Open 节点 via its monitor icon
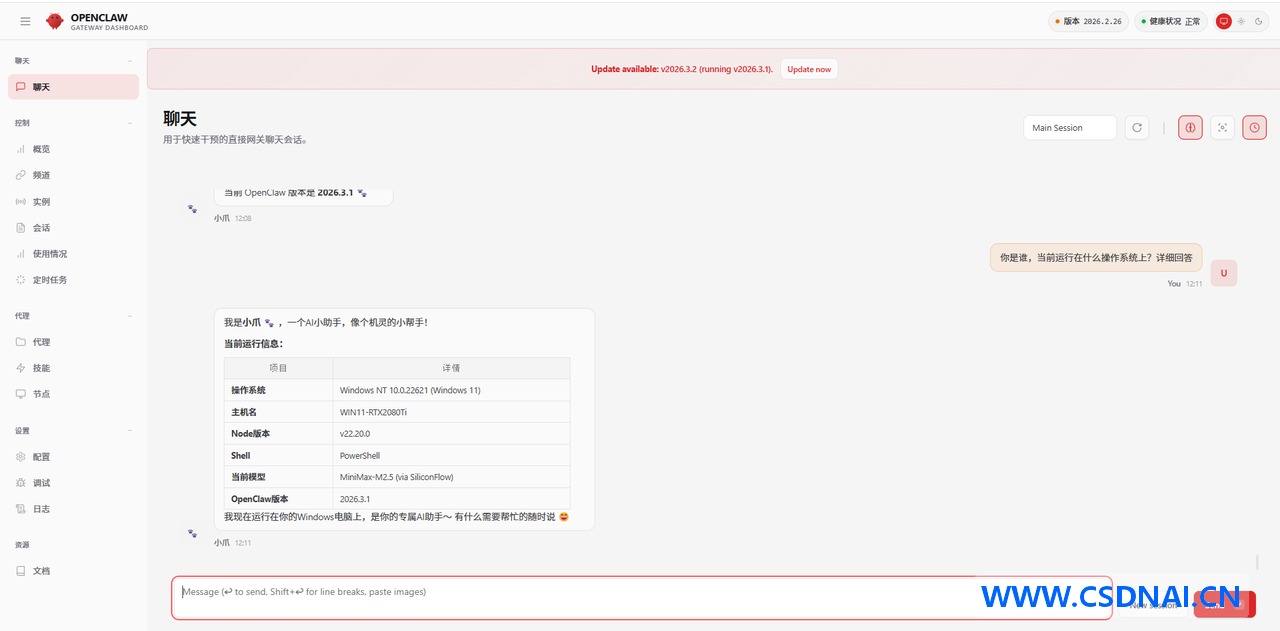Image resolution: width=1280 pixels, height=631 pixels. click(x=21, y=394)
